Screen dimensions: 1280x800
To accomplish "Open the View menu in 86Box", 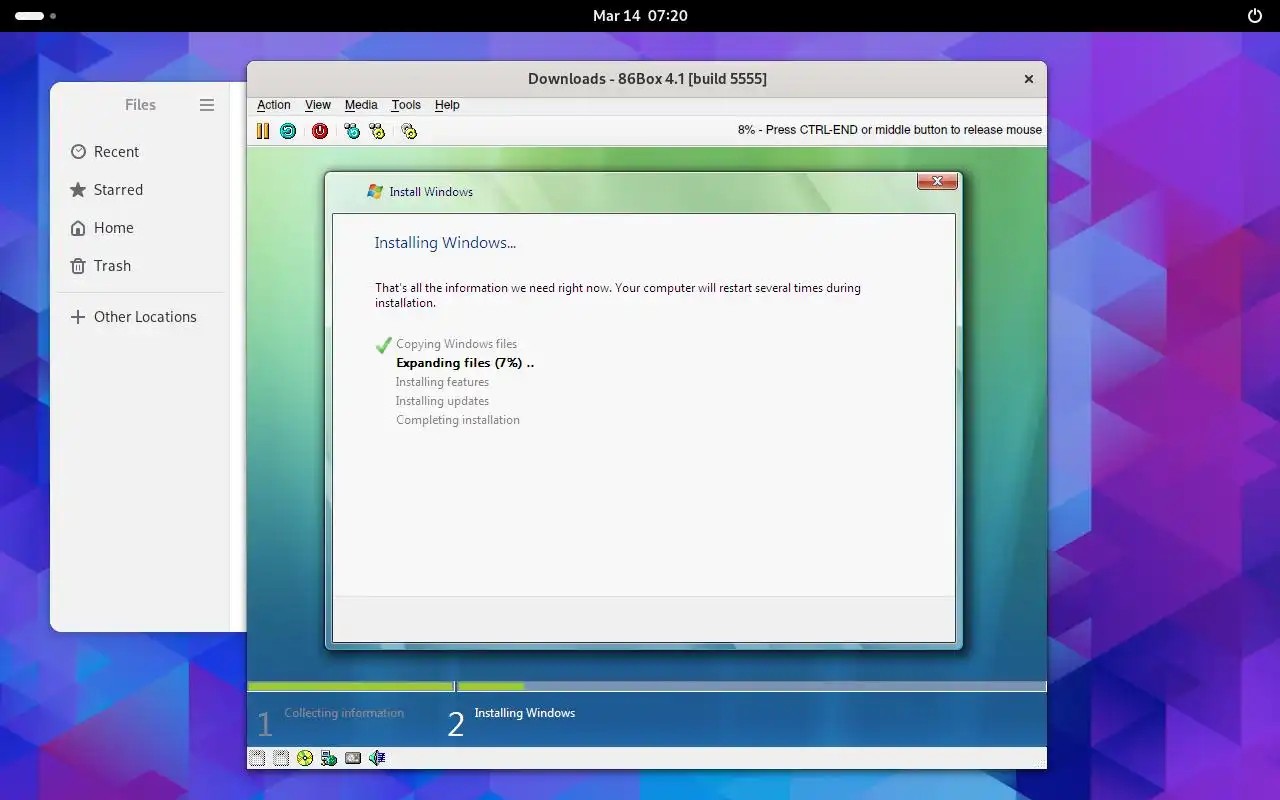I will (x=318, y=105).
